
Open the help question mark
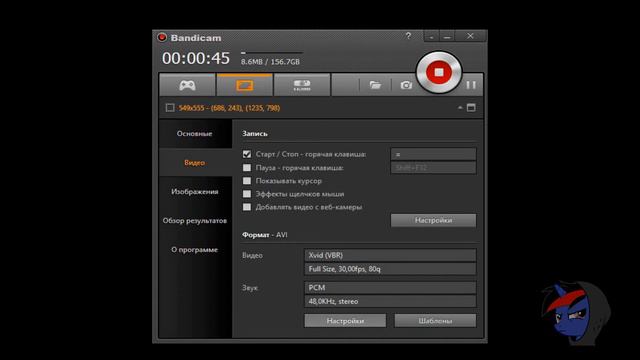(x=408, y=36)
